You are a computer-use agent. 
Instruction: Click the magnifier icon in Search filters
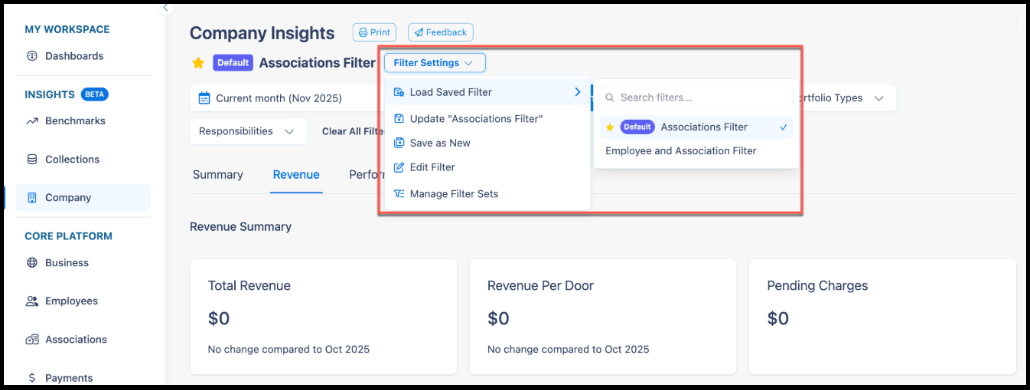tap(610, 97)
